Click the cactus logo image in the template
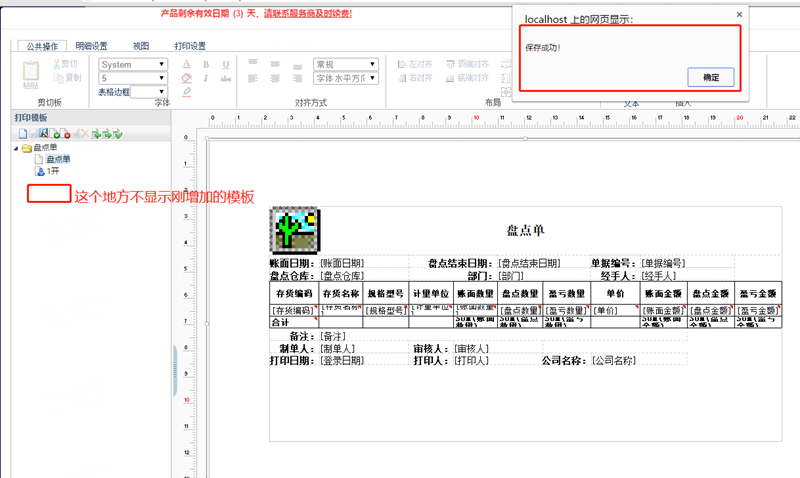800x478 pixels. tap(295, 230)
